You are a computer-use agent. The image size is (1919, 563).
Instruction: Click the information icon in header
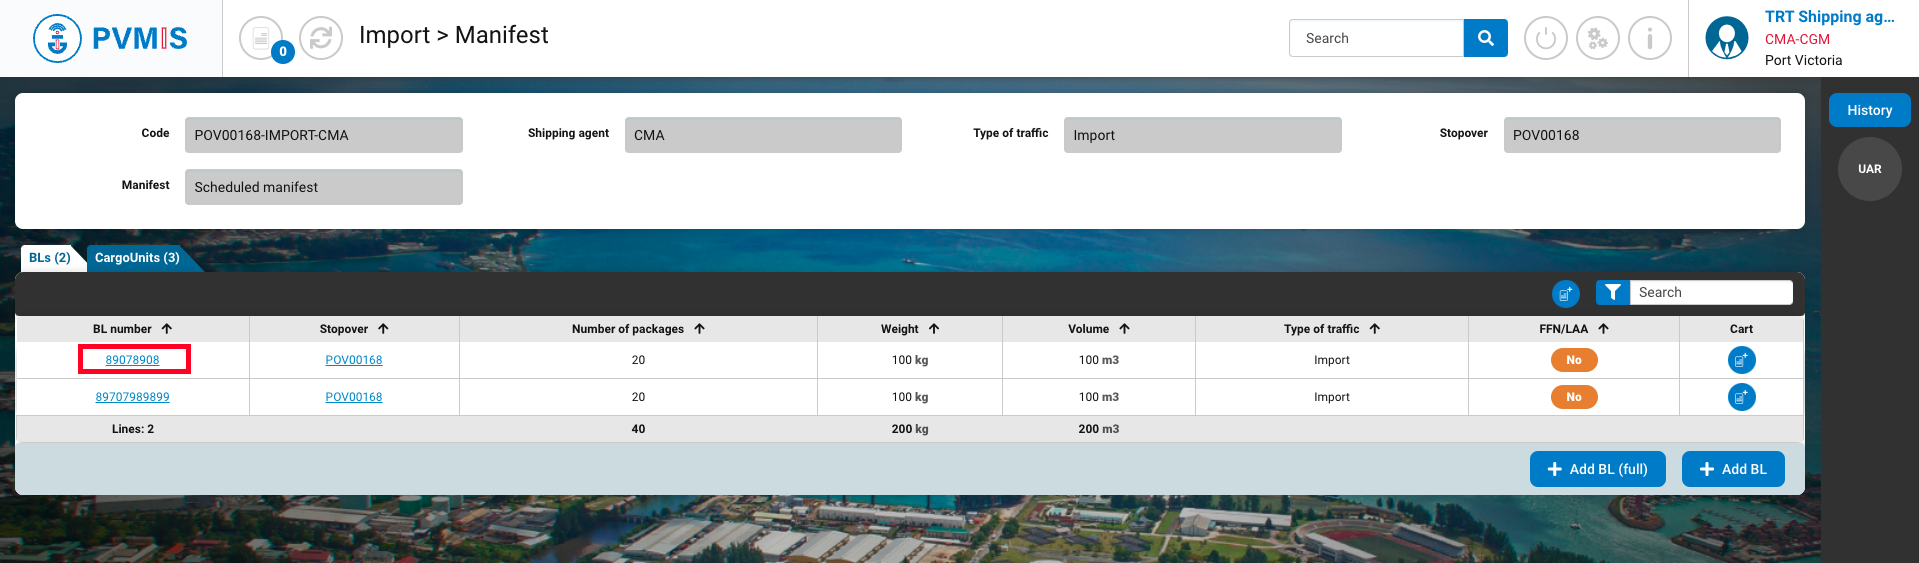[x=1649, y=39]
